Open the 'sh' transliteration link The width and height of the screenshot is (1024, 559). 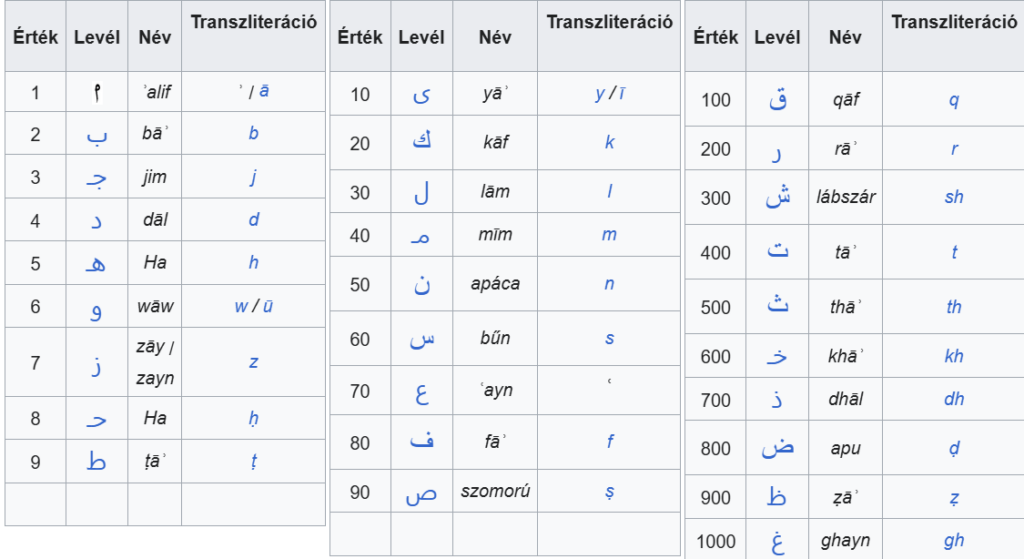(953, 197)
